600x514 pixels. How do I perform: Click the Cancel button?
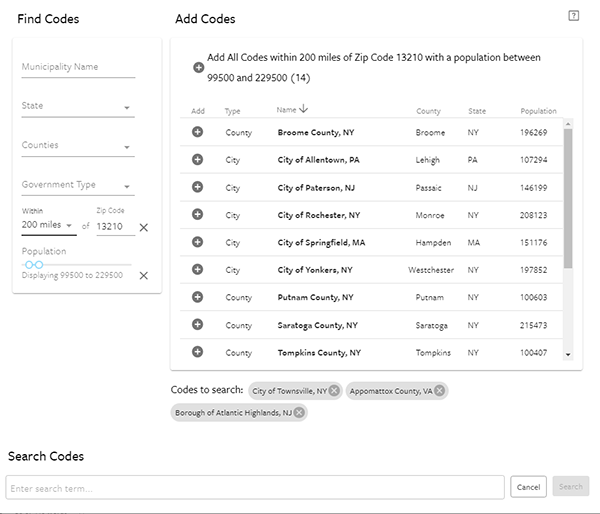click(528, 487)
